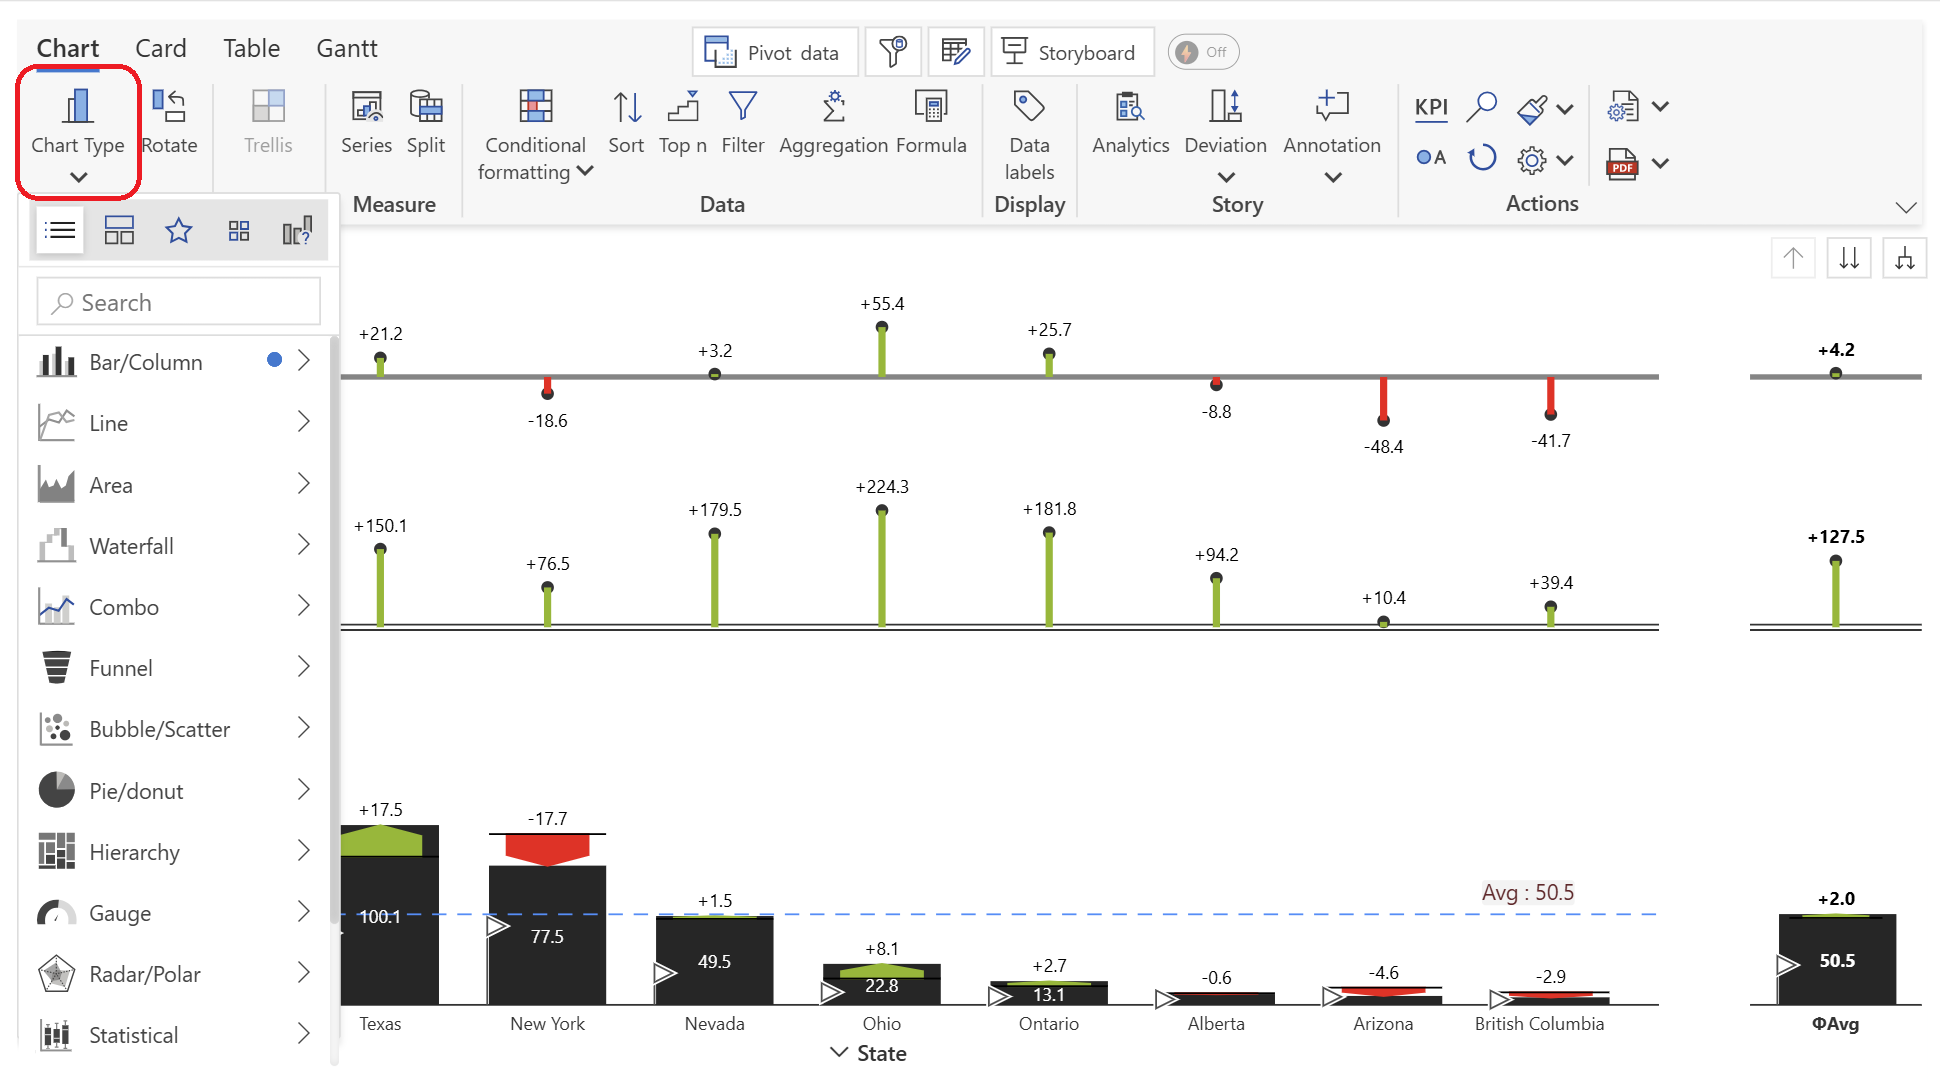Viewport: 1940px width, 1089px height.
Task: Show favorite charts star icon
Action: coord(179,231)
